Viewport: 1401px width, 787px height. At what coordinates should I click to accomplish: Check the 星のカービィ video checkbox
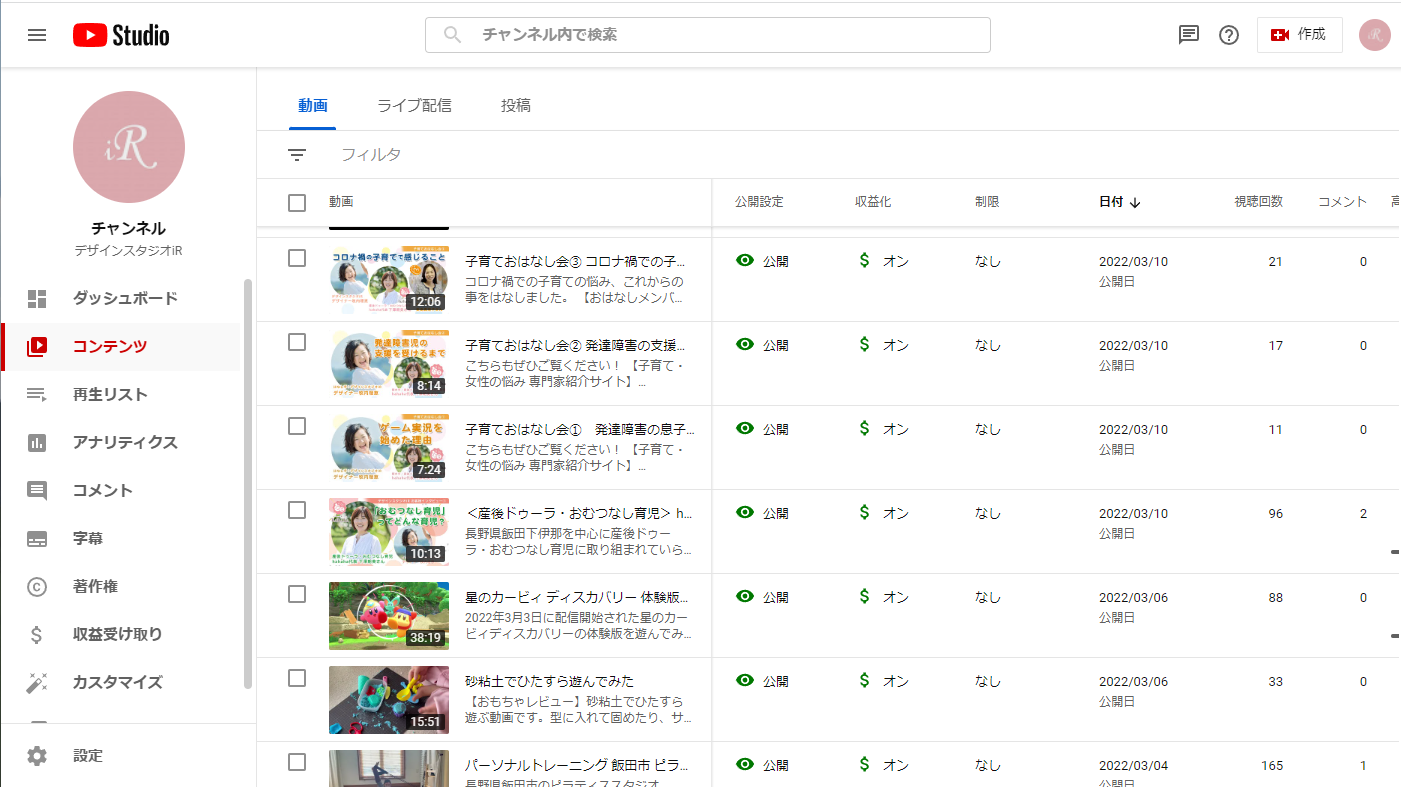[297, 593]
